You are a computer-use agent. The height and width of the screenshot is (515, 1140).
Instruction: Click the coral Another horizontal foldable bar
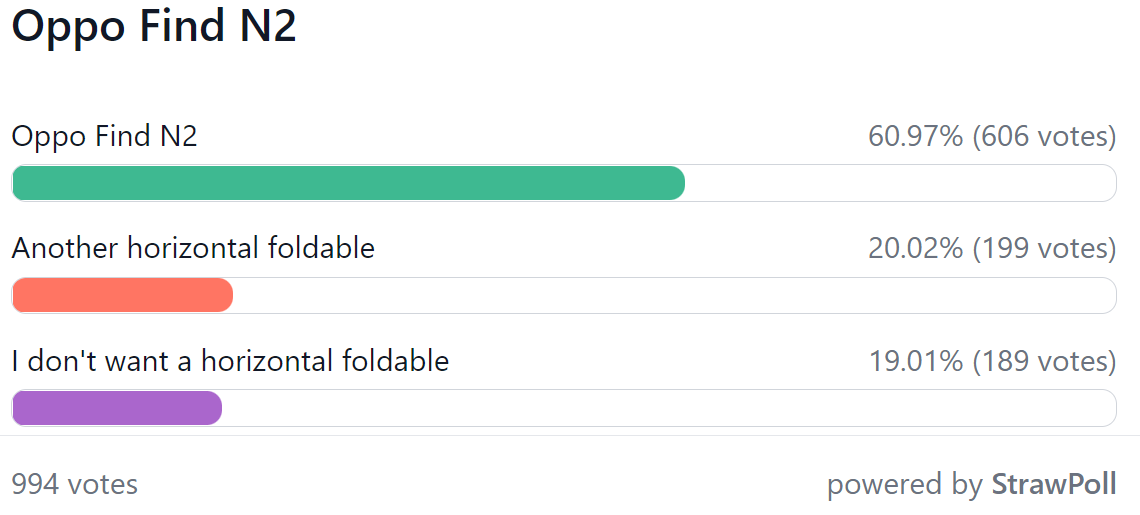(x=123, y=295)
